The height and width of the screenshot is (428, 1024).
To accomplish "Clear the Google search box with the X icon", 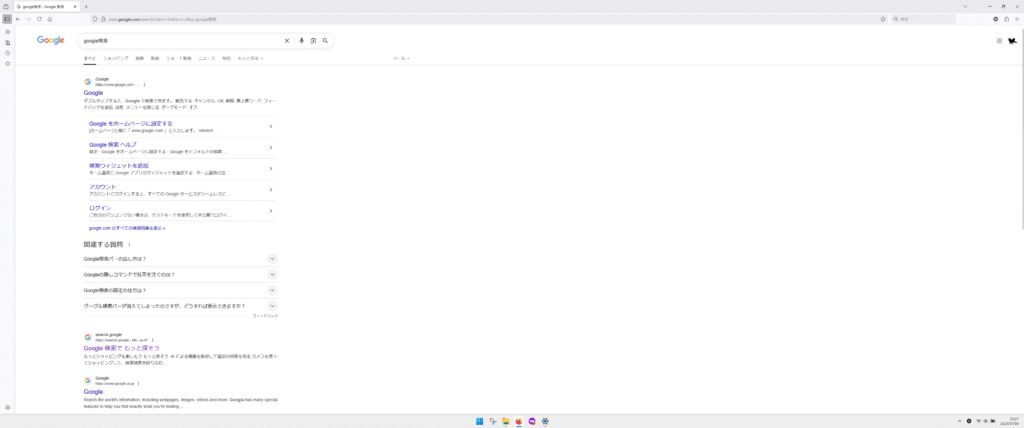I will pyautogui.click(x=286, y=41).
